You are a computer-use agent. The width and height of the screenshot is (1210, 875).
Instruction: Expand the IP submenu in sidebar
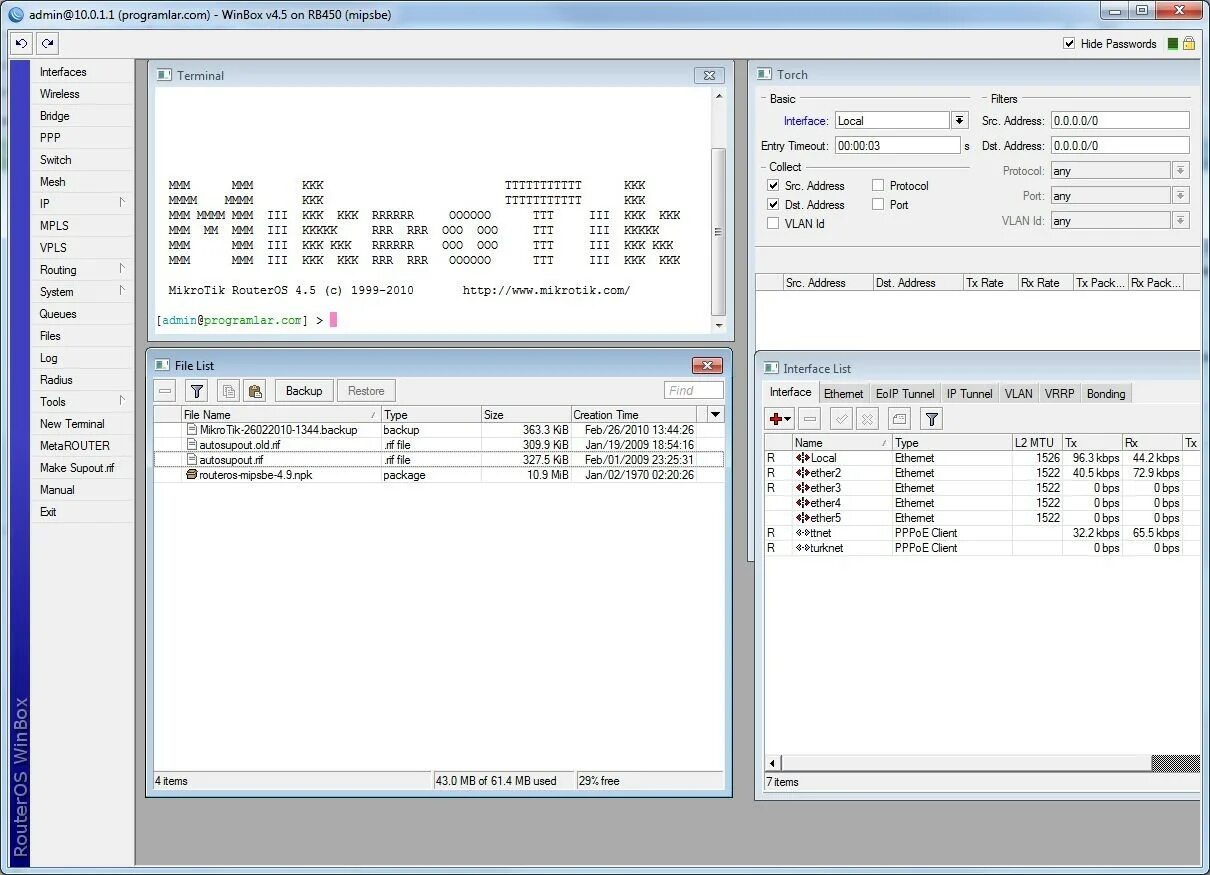pos(122,203)
